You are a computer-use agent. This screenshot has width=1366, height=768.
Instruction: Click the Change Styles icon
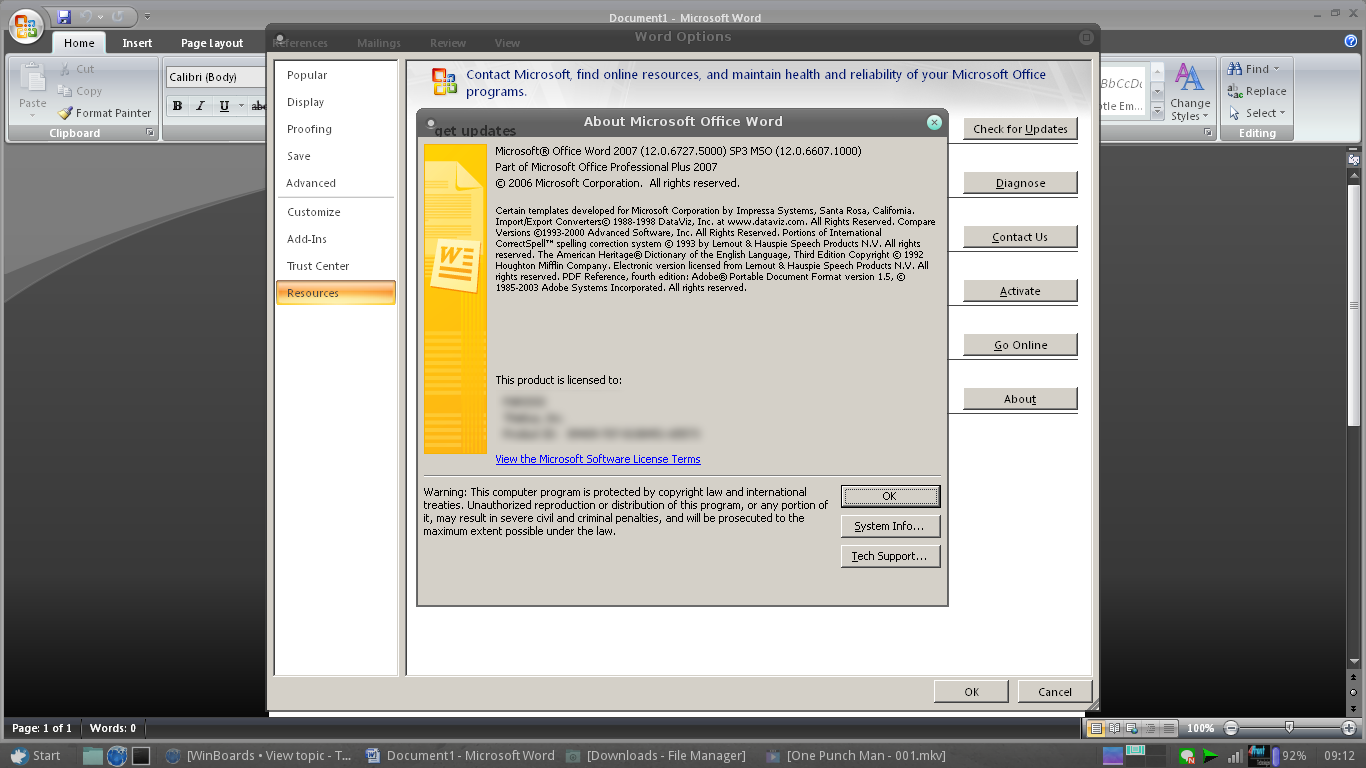(1189, 78)
